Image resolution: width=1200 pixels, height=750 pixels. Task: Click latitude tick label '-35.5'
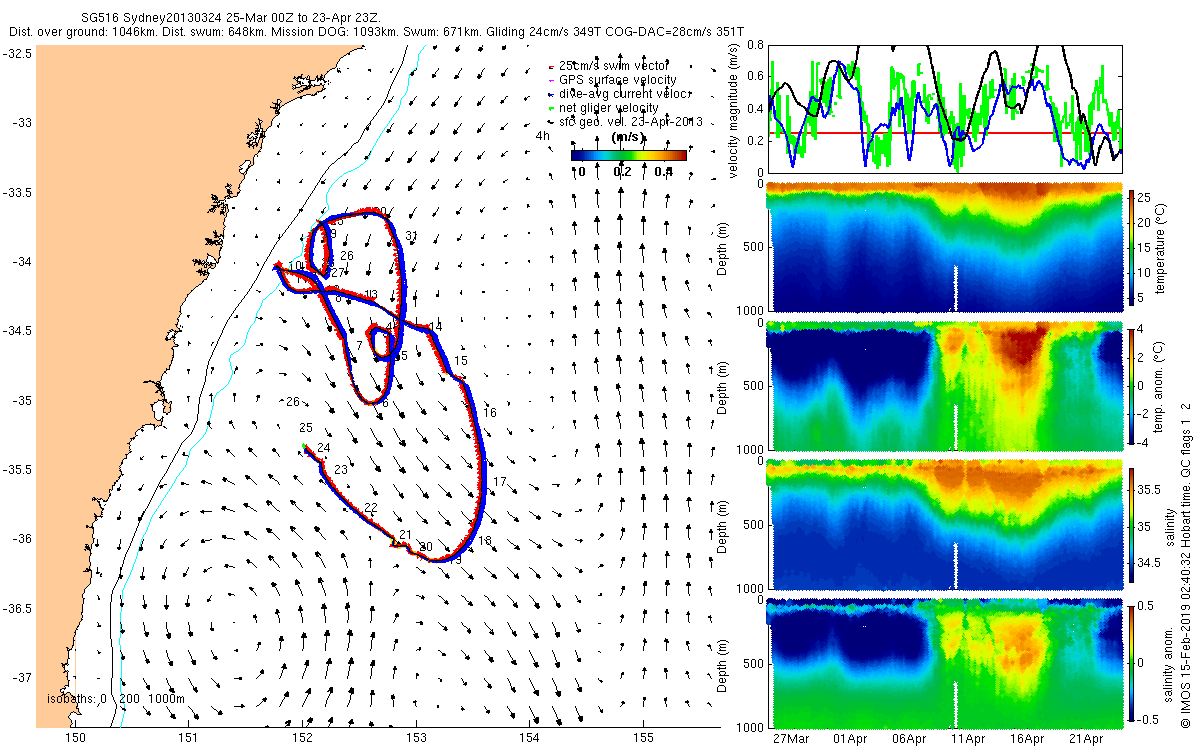tap(20, 470)
